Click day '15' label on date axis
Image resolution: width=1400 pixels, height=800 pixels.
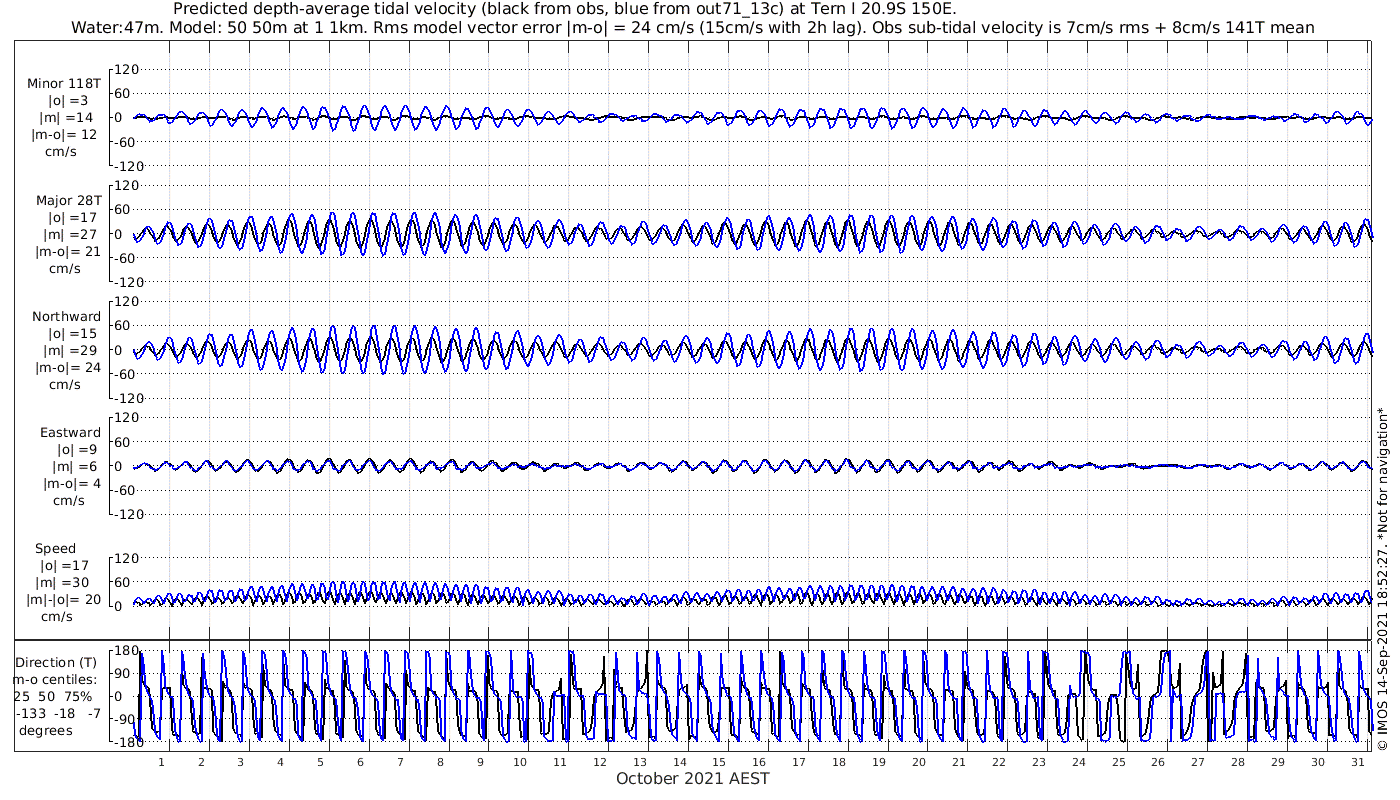click(x=719, y=762)
